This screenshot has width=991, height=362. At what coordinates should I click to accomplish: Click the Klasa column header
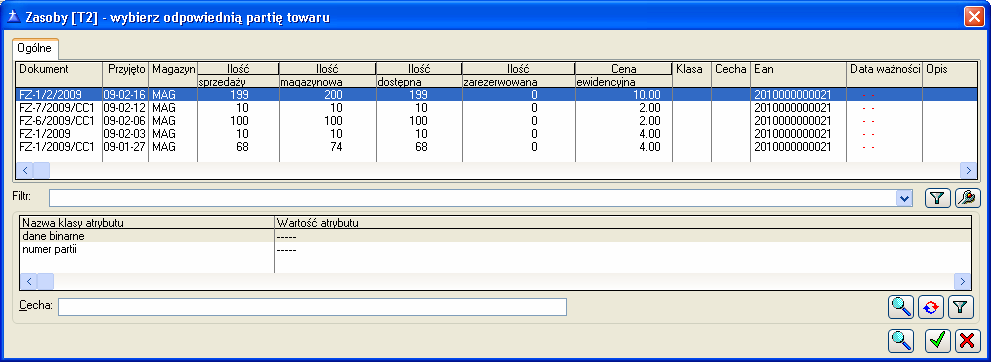point(692,75)
